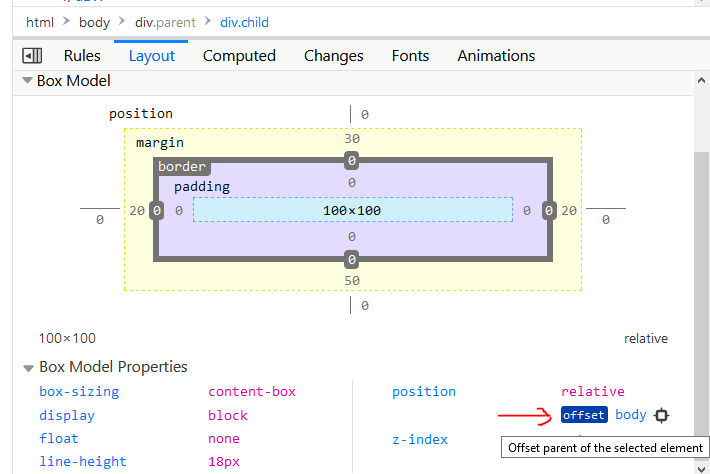Collapse the Box Model section
This screenshot has height=474, width=710.
[x=28, y=81]
